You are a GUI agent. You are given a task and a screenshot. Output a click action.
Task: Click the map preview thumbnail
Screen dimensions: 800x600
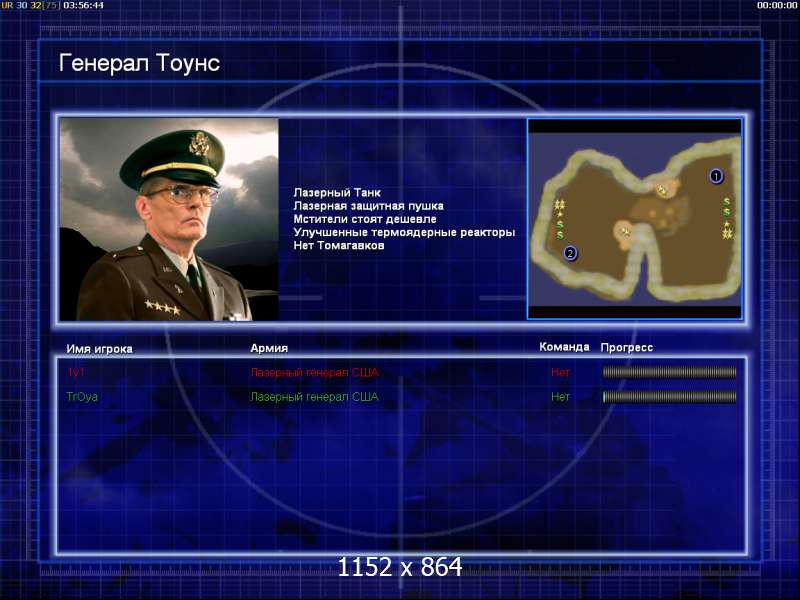tap(635, 219)
